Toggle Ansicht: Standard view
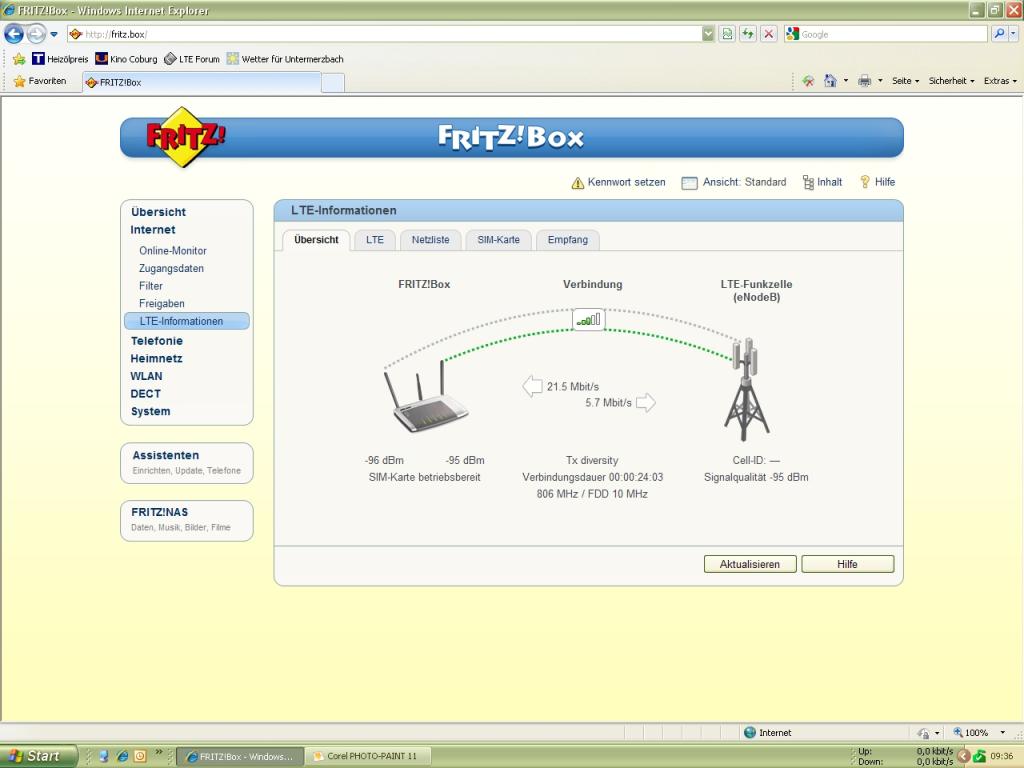Image resolution: width=1024 pixels, height=768 pixels. coord(733,182)
